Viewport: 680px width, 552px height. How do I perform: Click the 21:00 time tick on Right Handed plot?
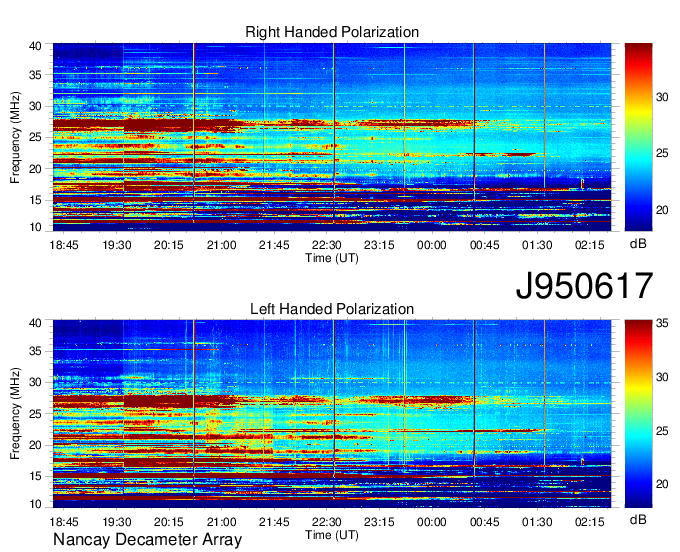tap(222, 245)
